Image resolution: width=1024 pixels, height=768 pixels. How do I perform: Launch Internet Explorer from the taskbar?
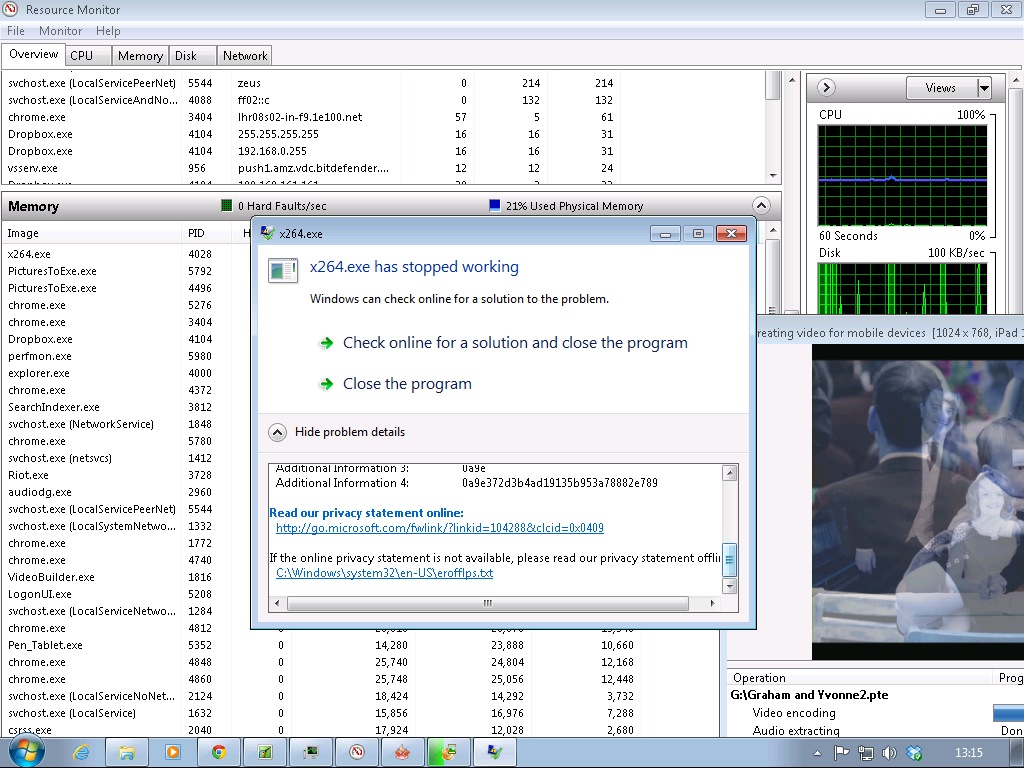[82, 752]
